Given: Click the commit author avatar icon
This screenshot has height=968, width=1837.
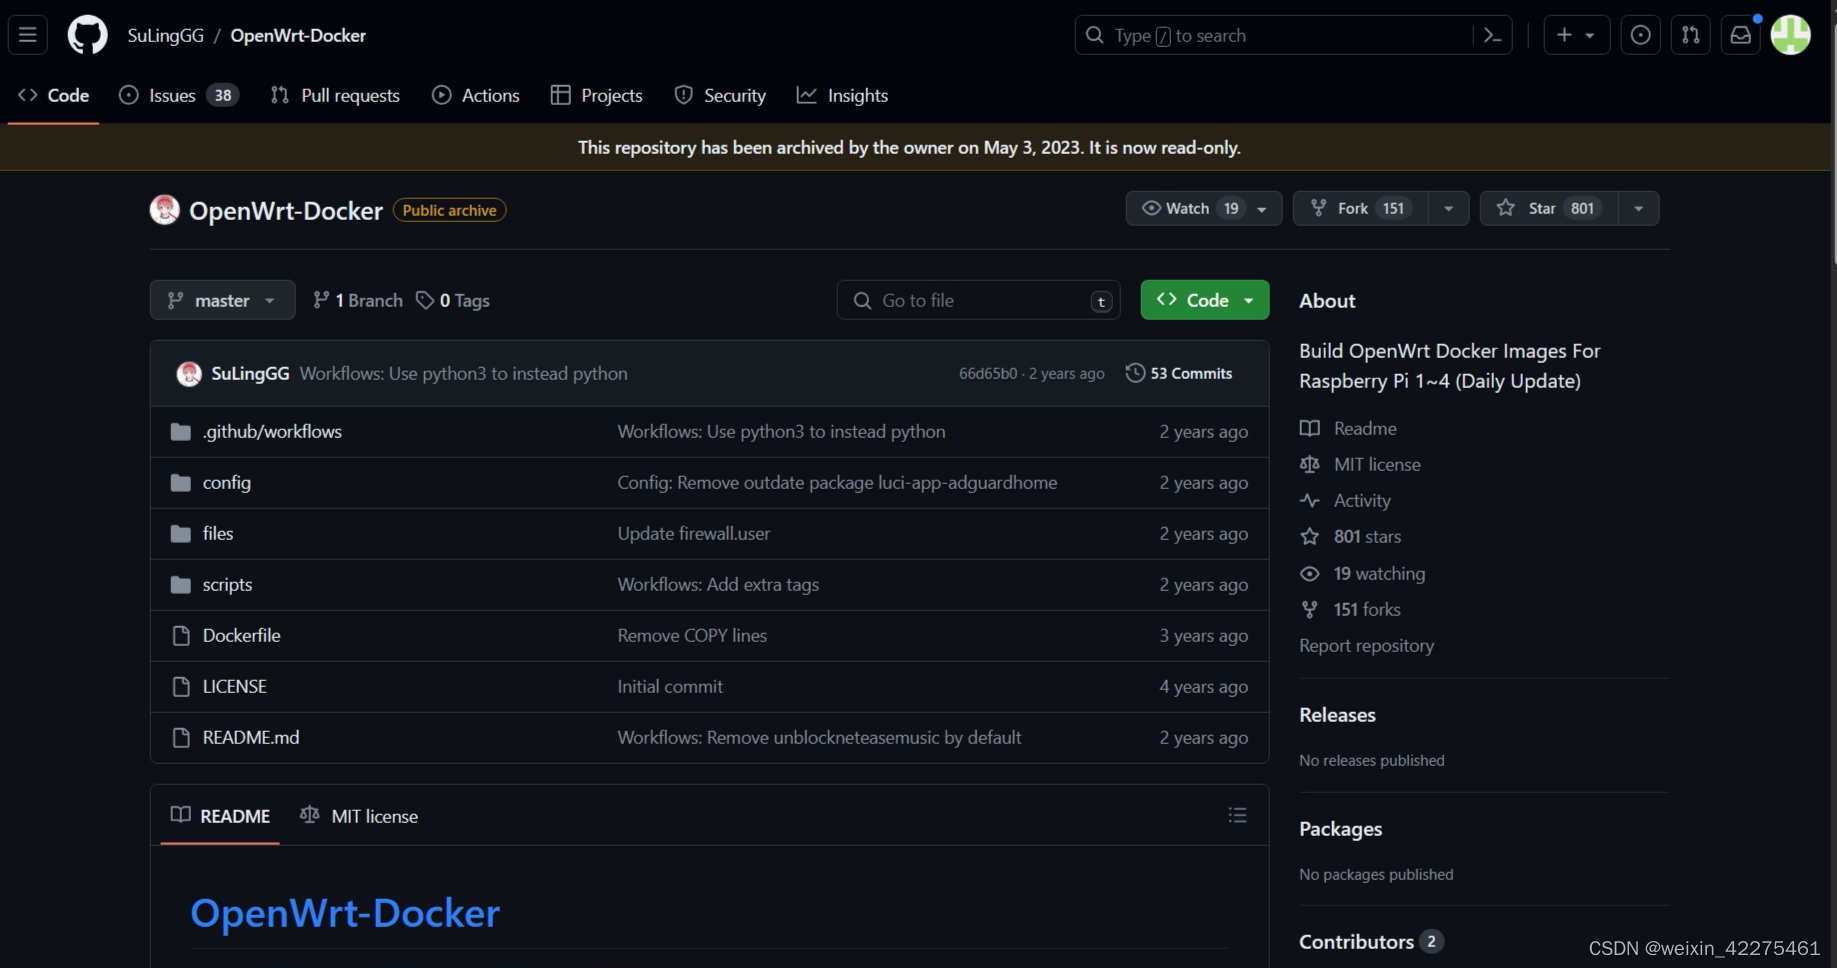Looking at the screenshot, I should pyautogui.click(x=189, y=374).
